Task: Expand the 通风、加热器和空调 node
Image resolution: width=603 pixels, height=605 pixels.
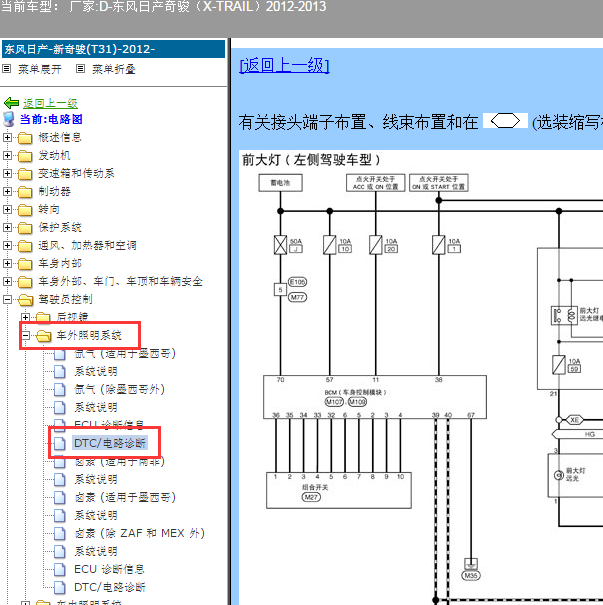Action: pos(7,245)
